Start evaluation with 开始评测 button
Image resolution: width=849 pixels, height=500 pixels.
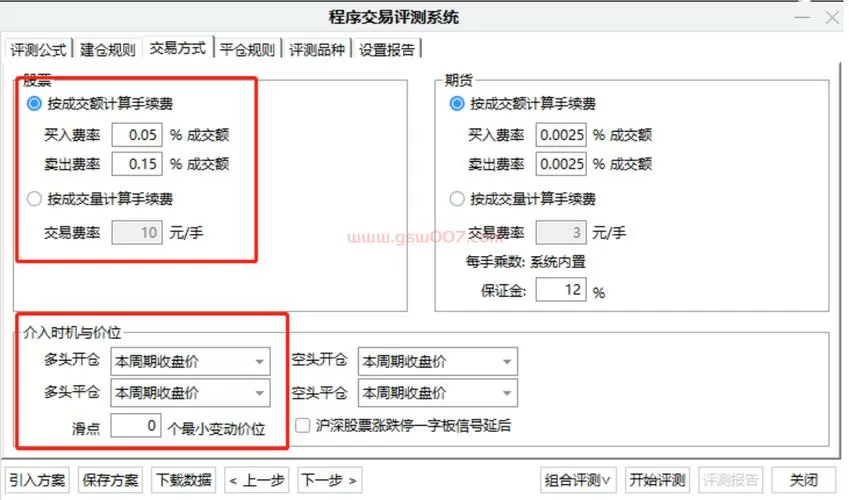click(x=657, y=480)
